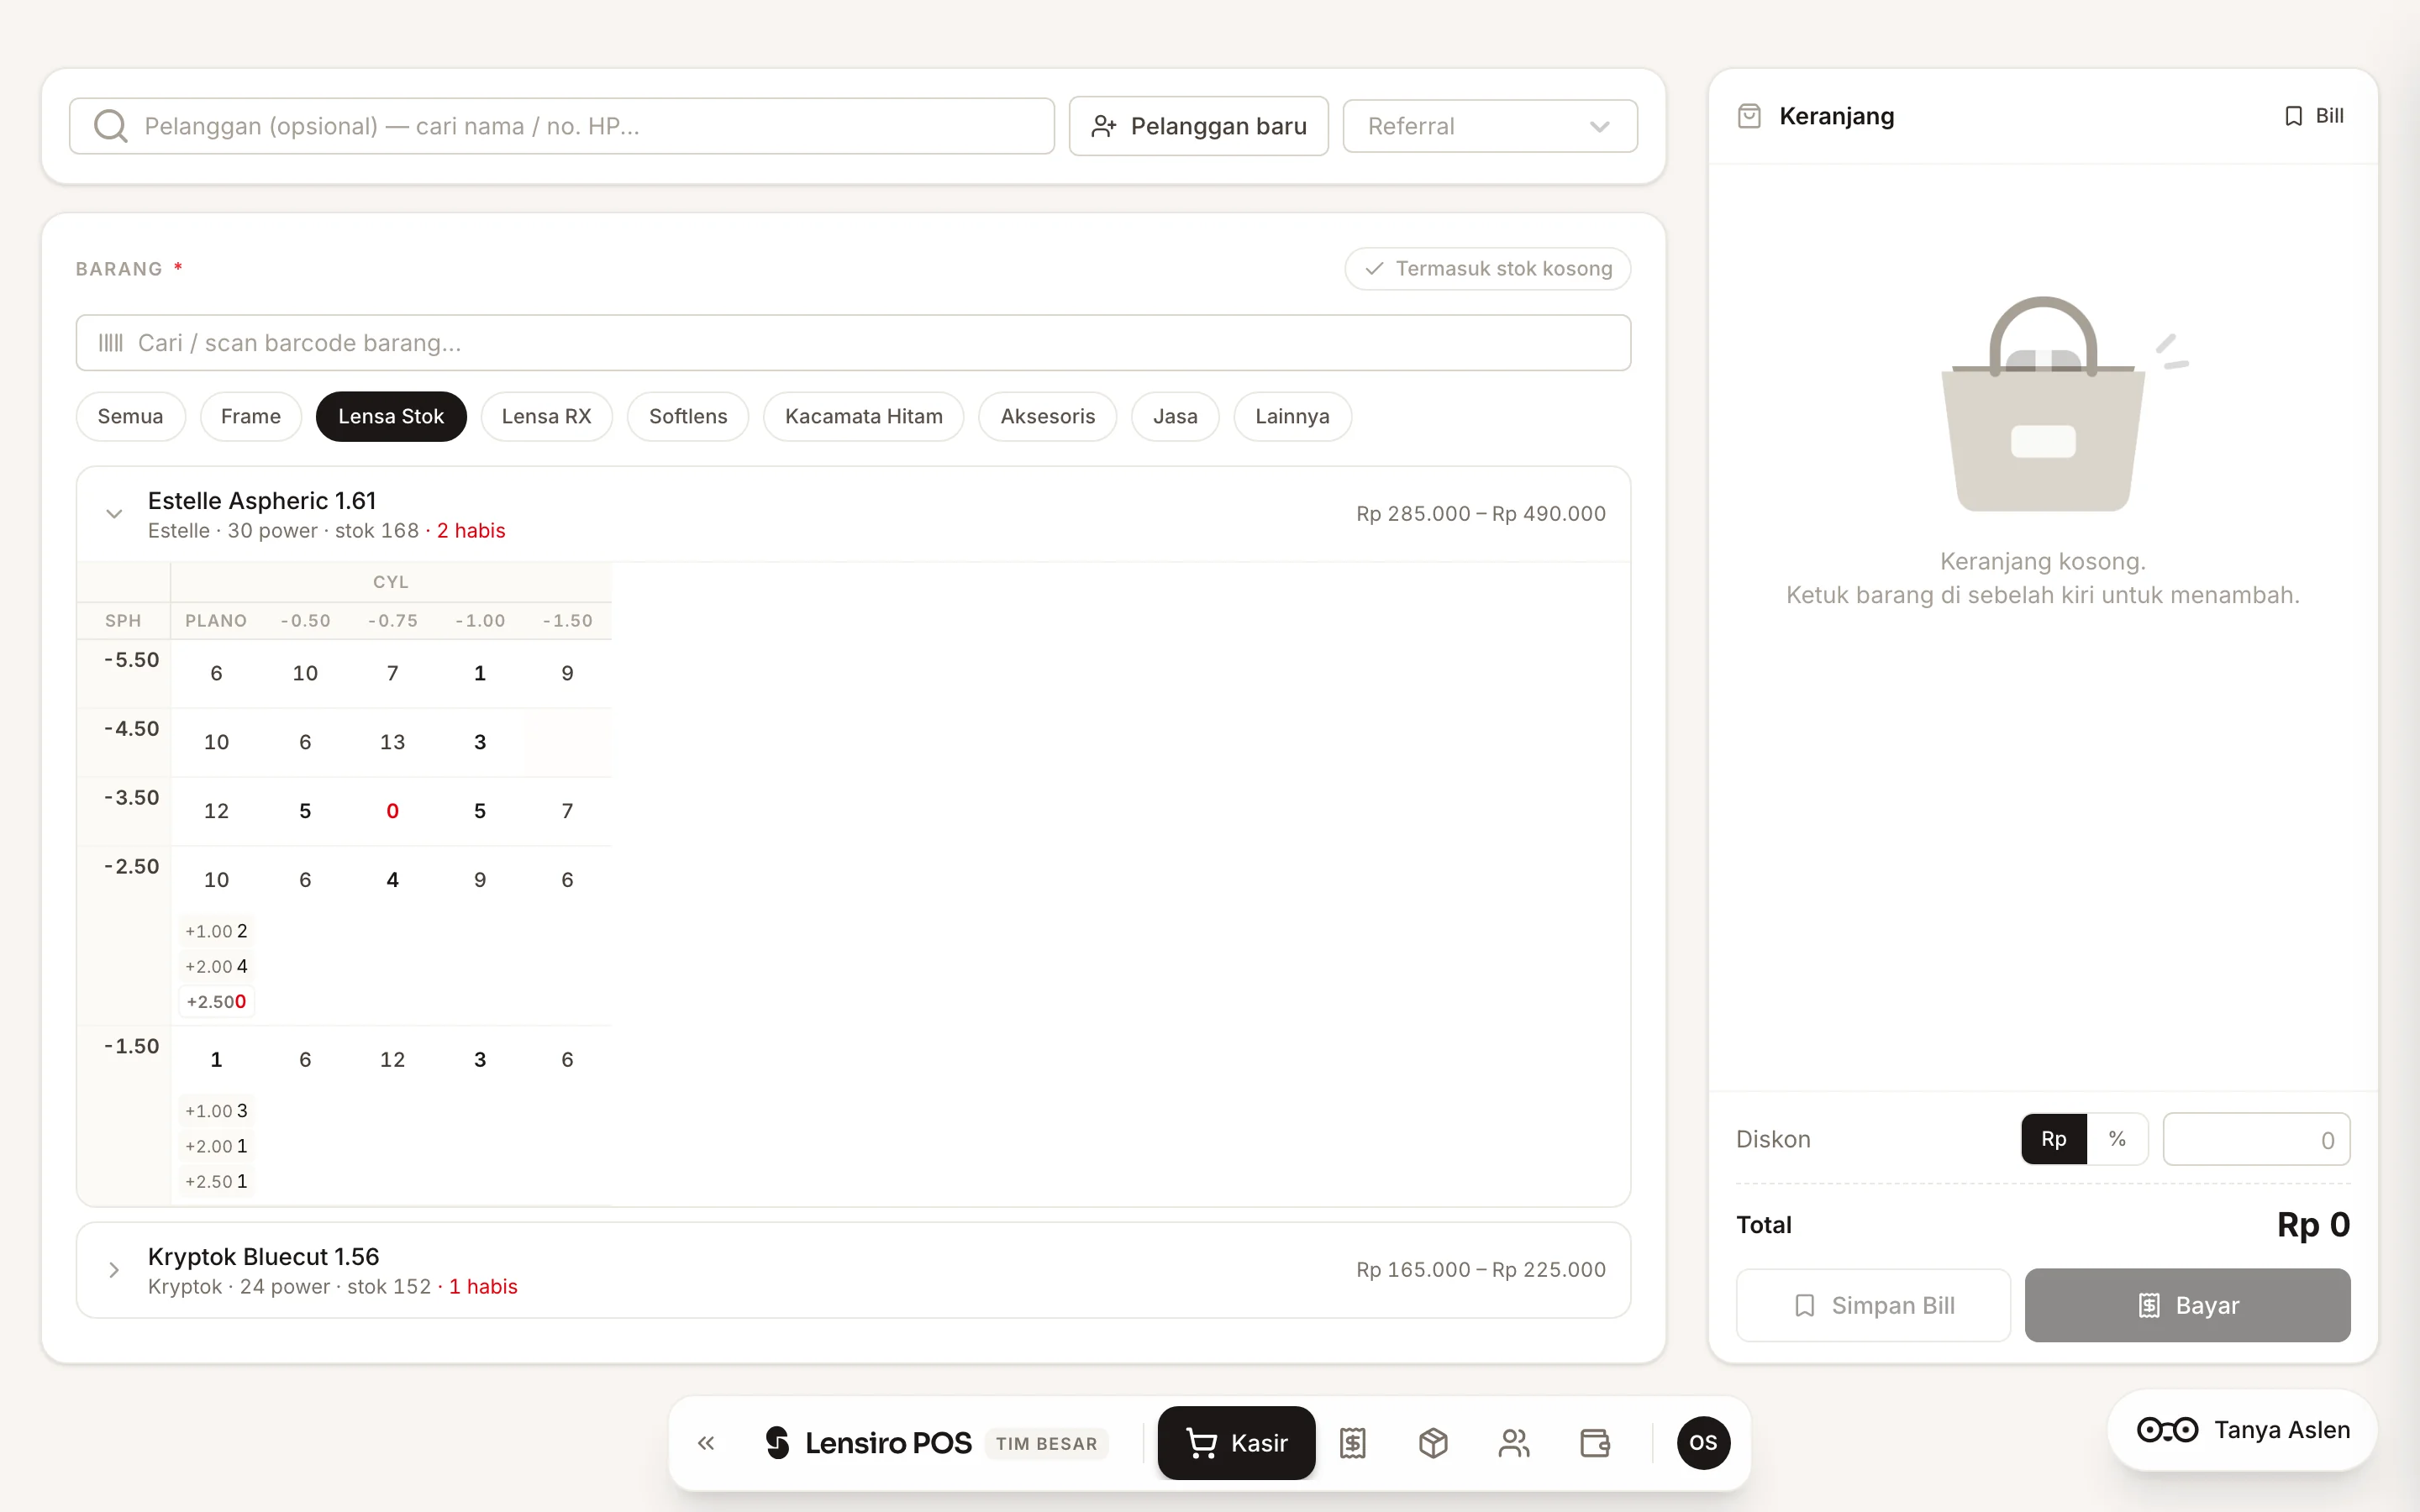
Task: Open the Tanya Aslen assistant
Action: pos(2242,1430)
